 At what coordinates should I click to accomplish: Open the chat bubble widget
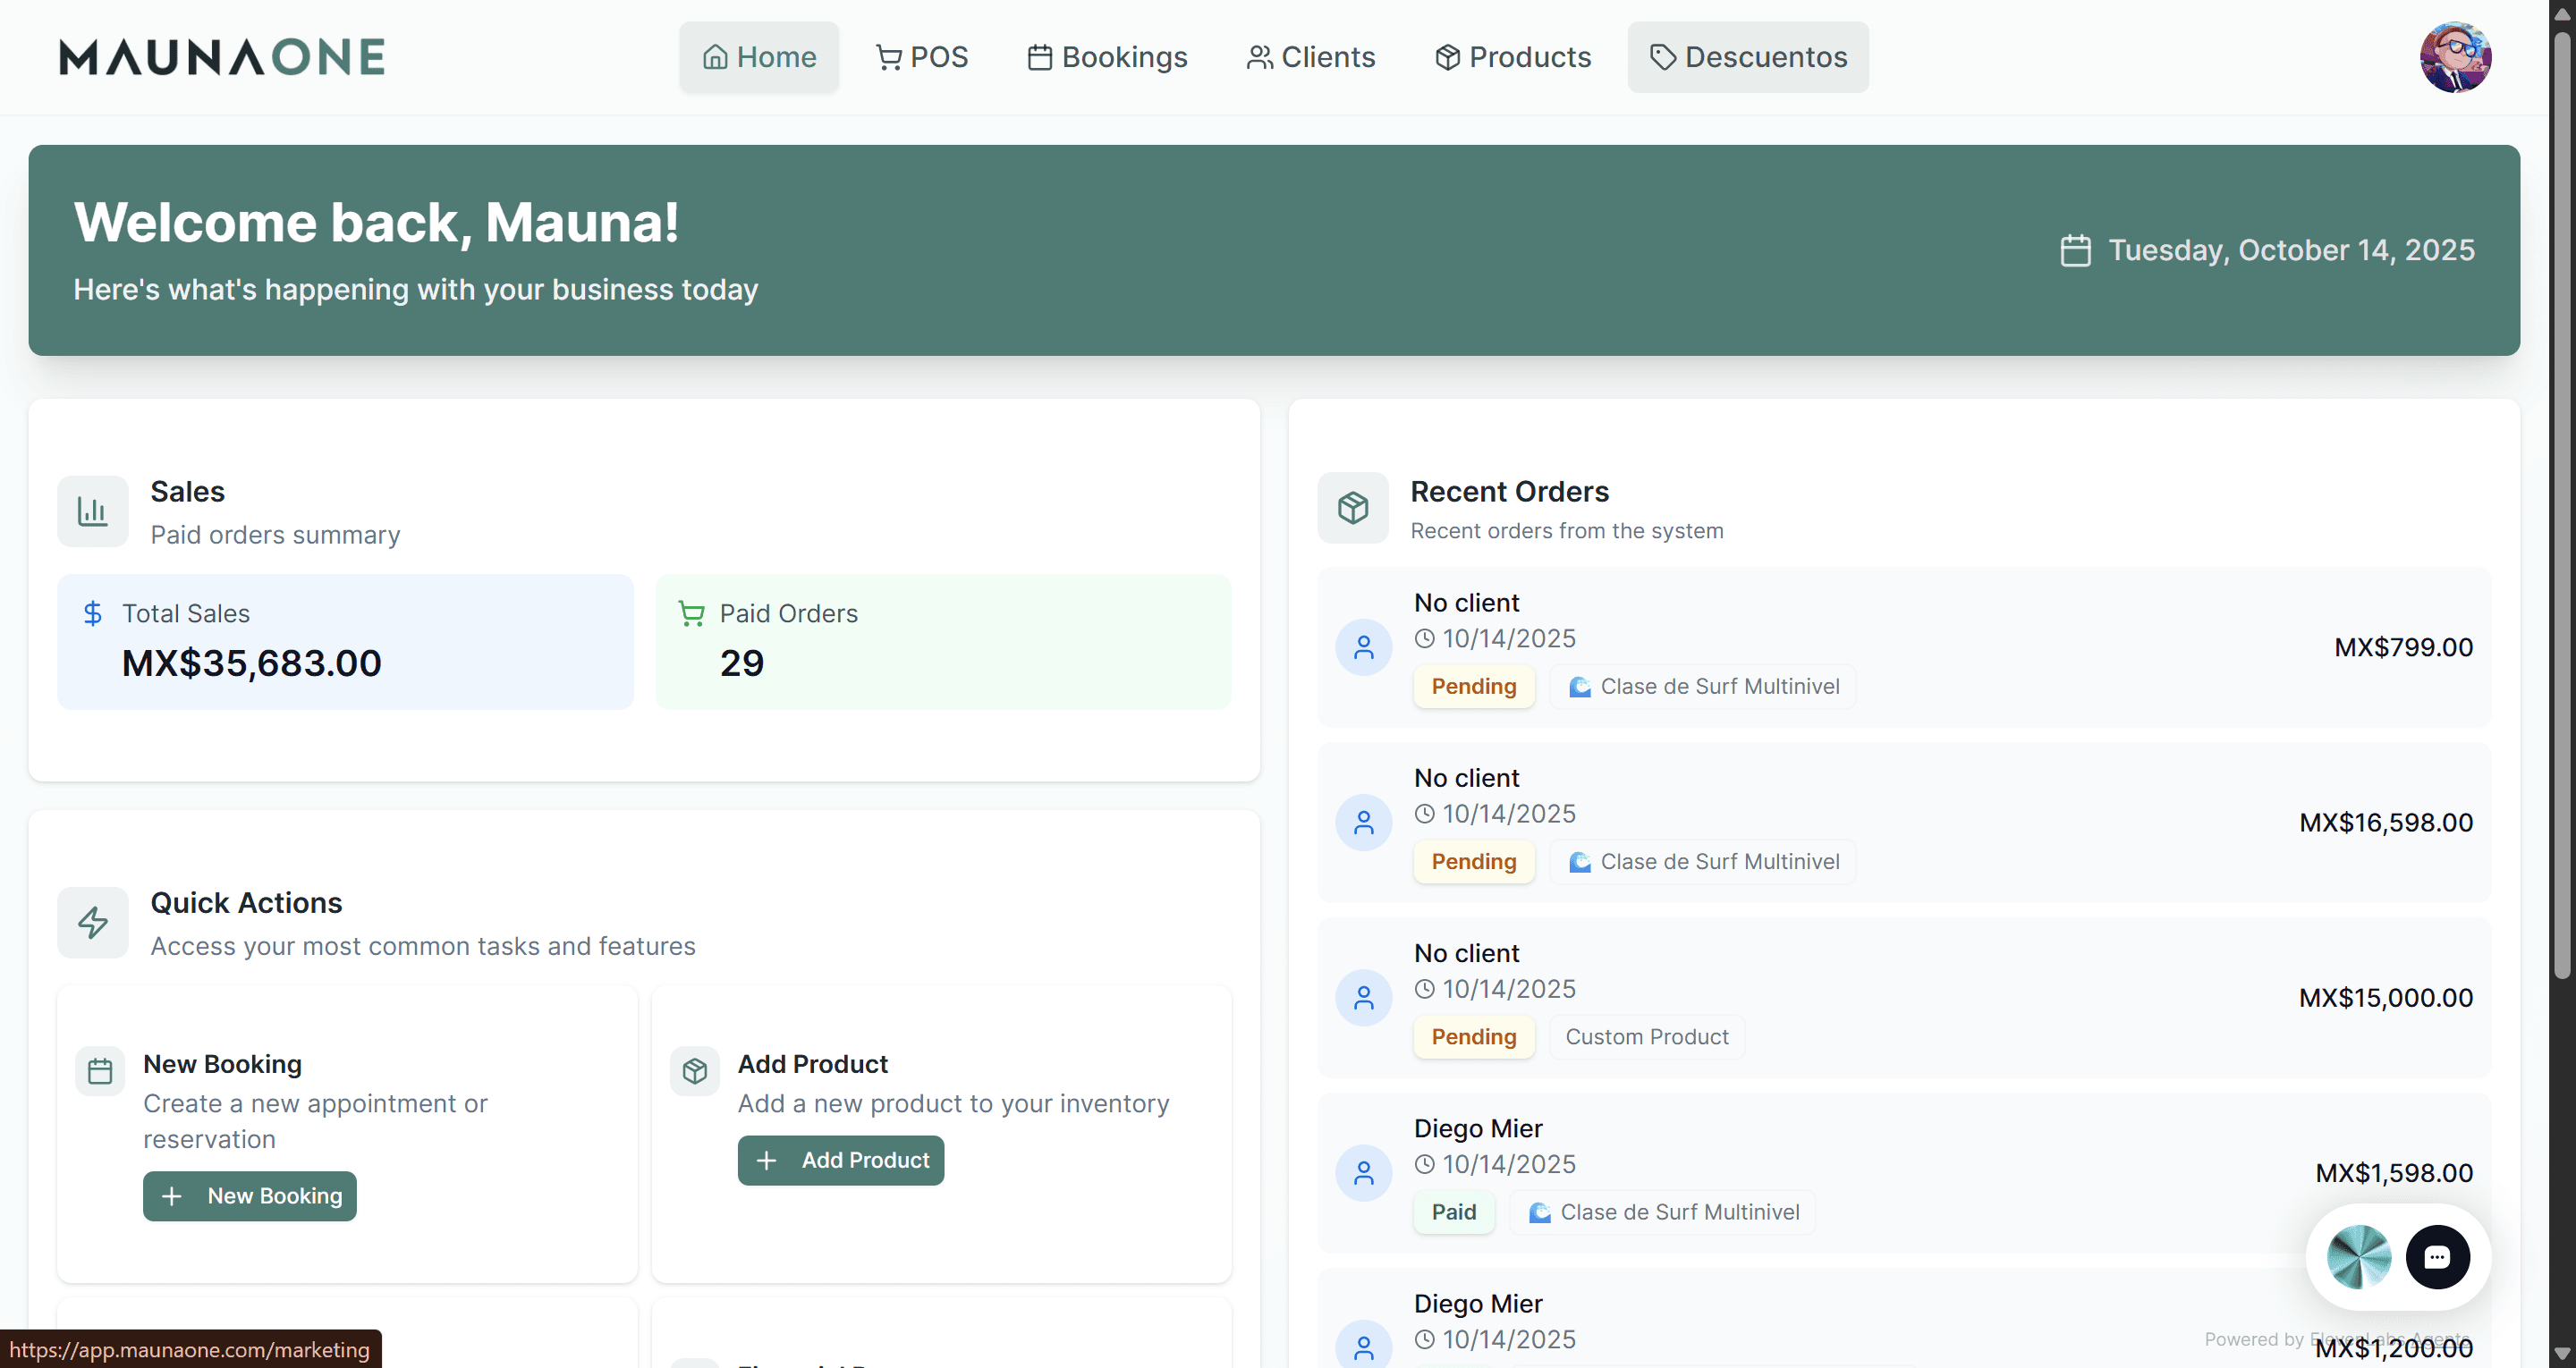[x=2437, y=1257]
